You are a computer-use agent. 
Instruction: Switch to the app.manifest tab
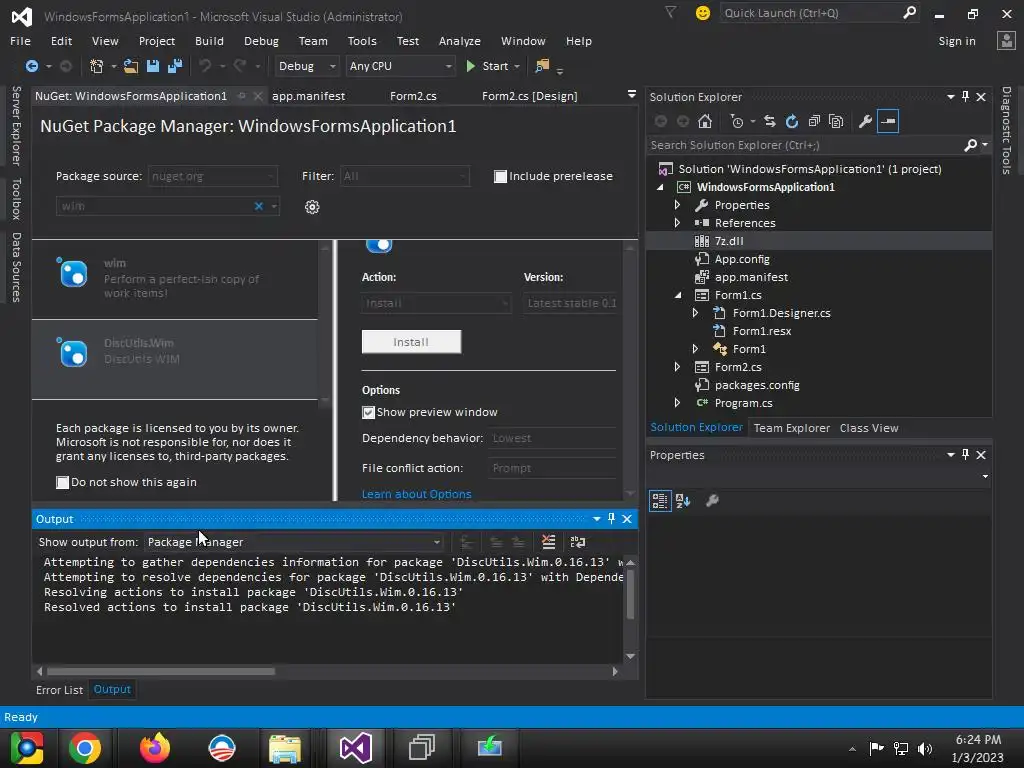(308, 96)
